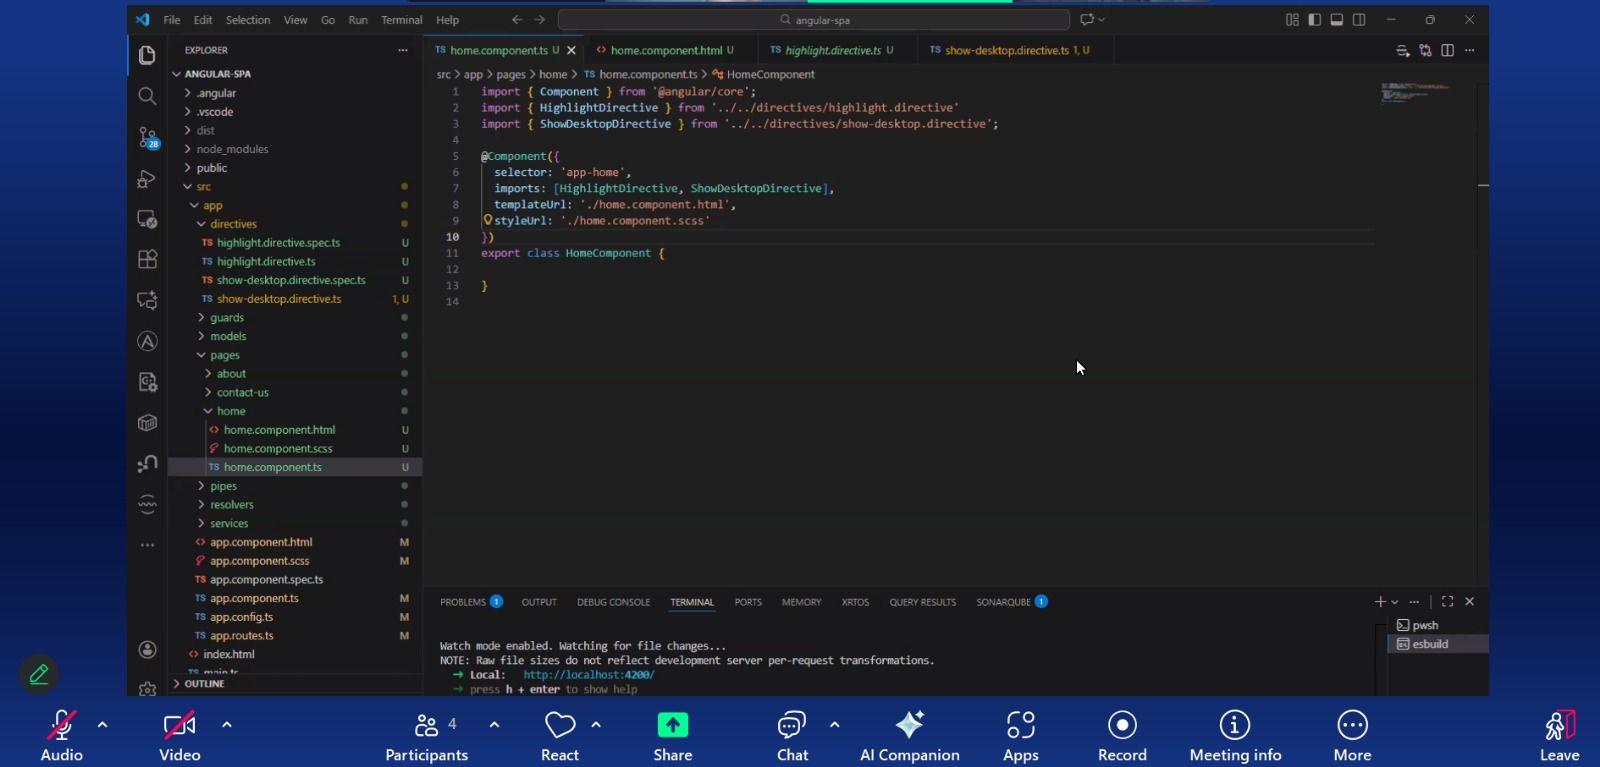The image size is (1600, 767).
Task: Toggle secondary side bar layout icon
Action: 1359,20
